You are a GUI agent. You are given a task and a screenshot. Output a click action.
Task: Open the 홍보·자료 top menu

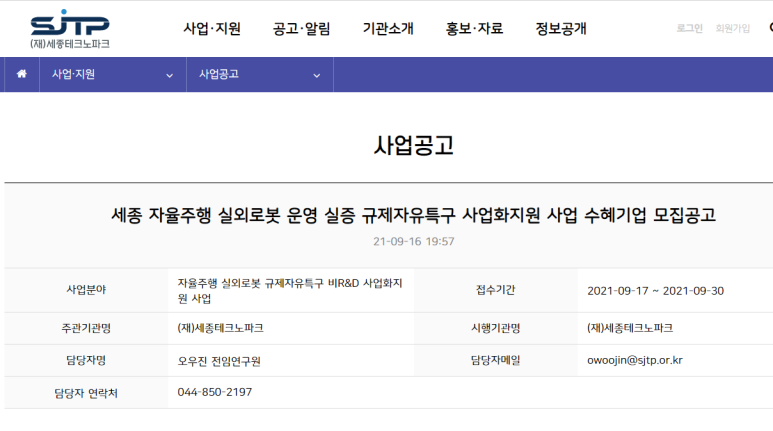pos(474,29)
